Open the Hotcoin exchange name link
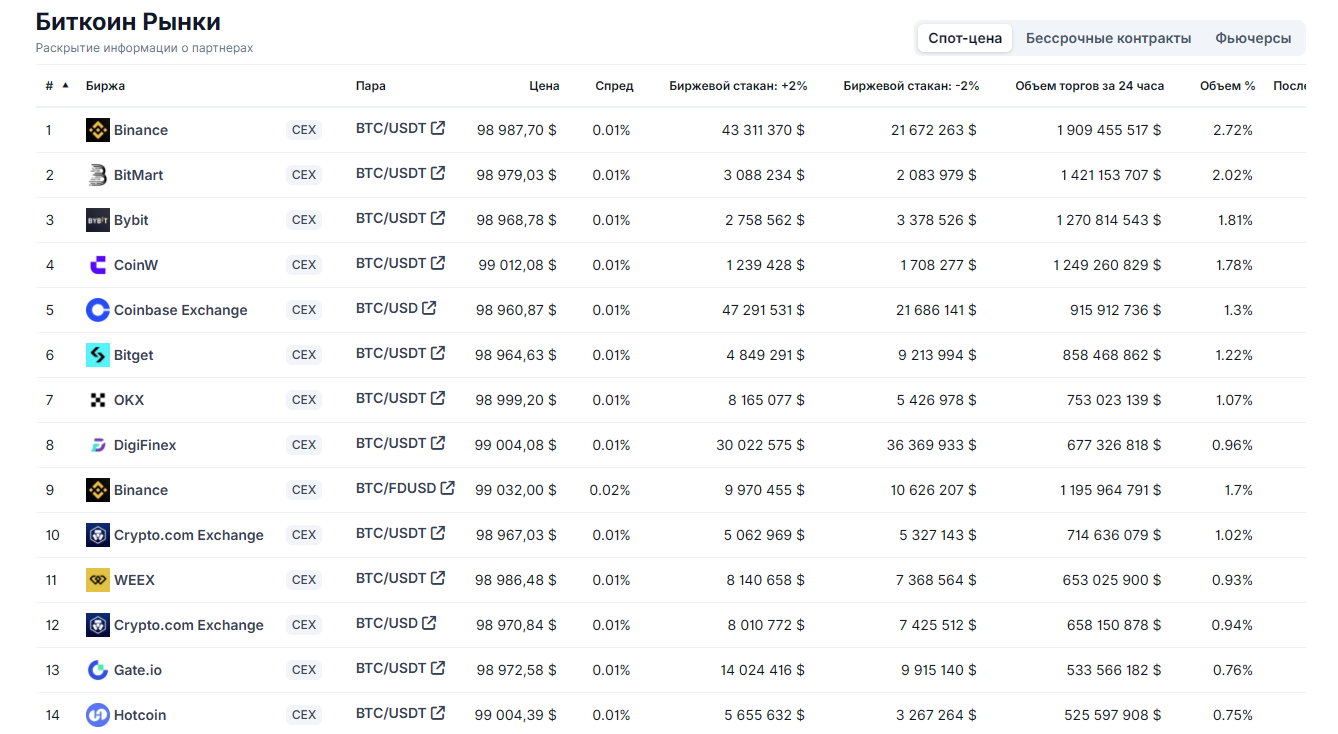Viewport: 1338px width, 734px height. (140, 715)
